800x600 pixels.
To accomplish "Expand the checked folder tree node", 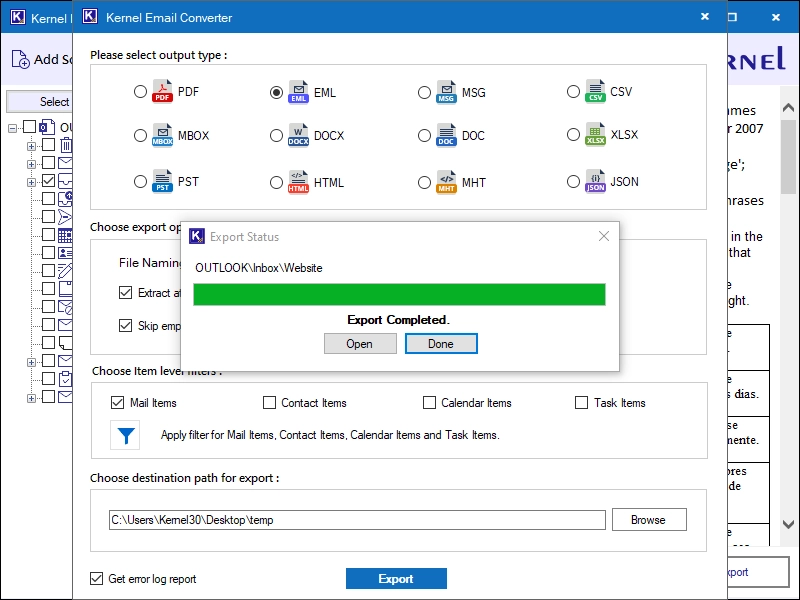I will (31, 182).
